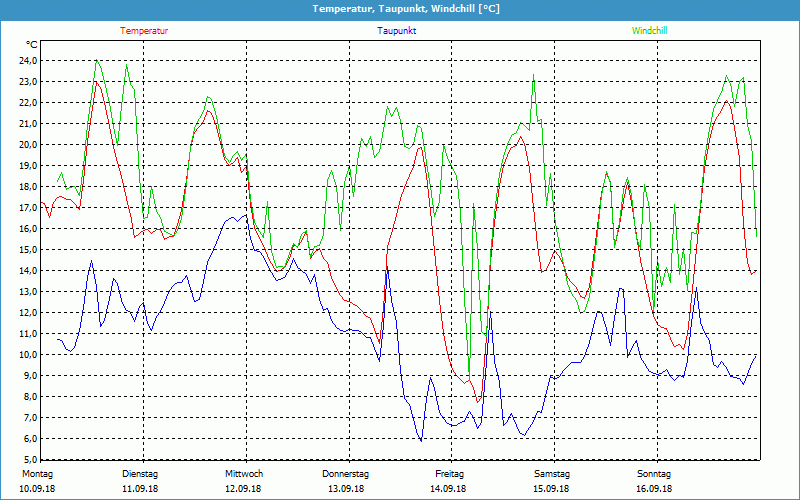Image resolution: width=800 pixels, height=500 pixels.
Task: Click the Mittwoch day label
Action: pos(244,474)
